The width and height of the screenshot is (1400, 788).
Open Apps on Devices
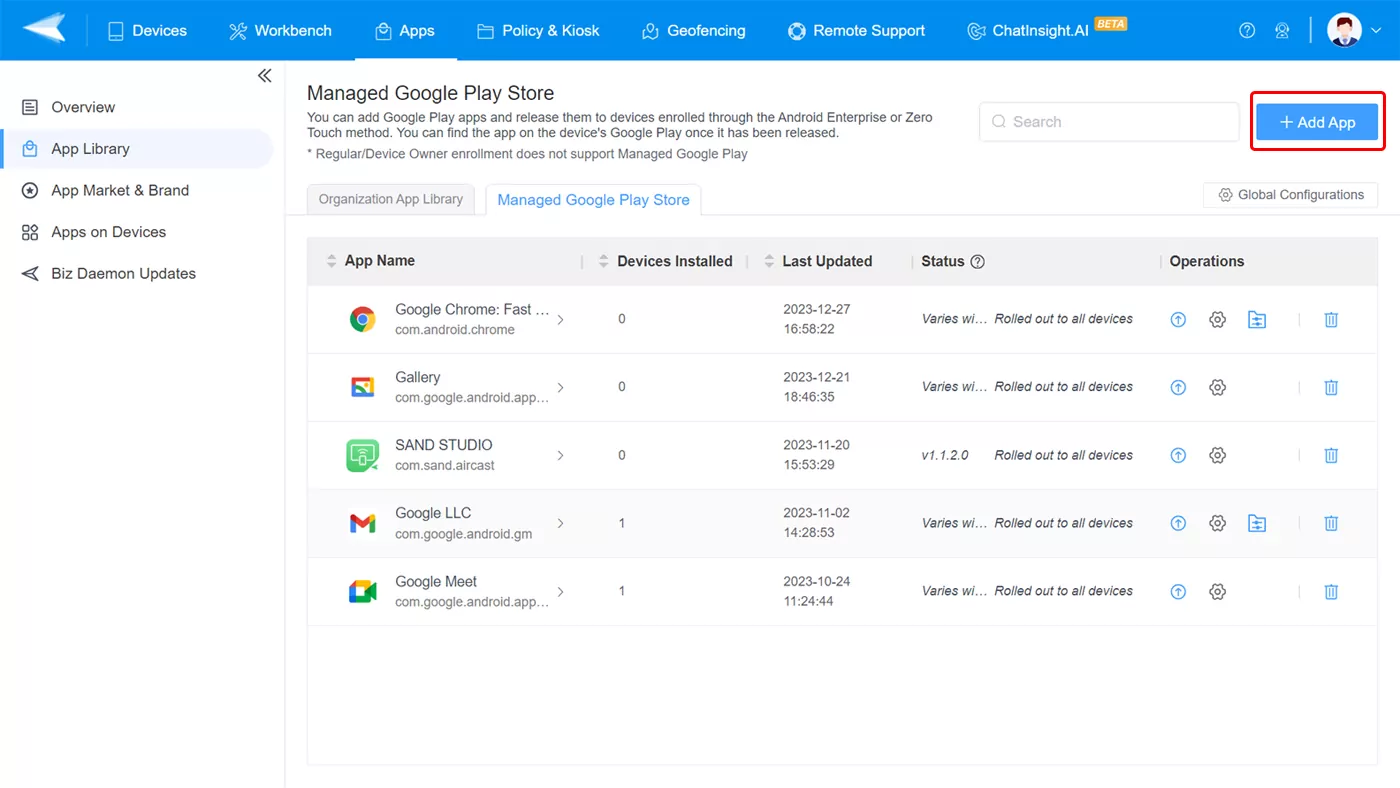(x=137, y=232)
